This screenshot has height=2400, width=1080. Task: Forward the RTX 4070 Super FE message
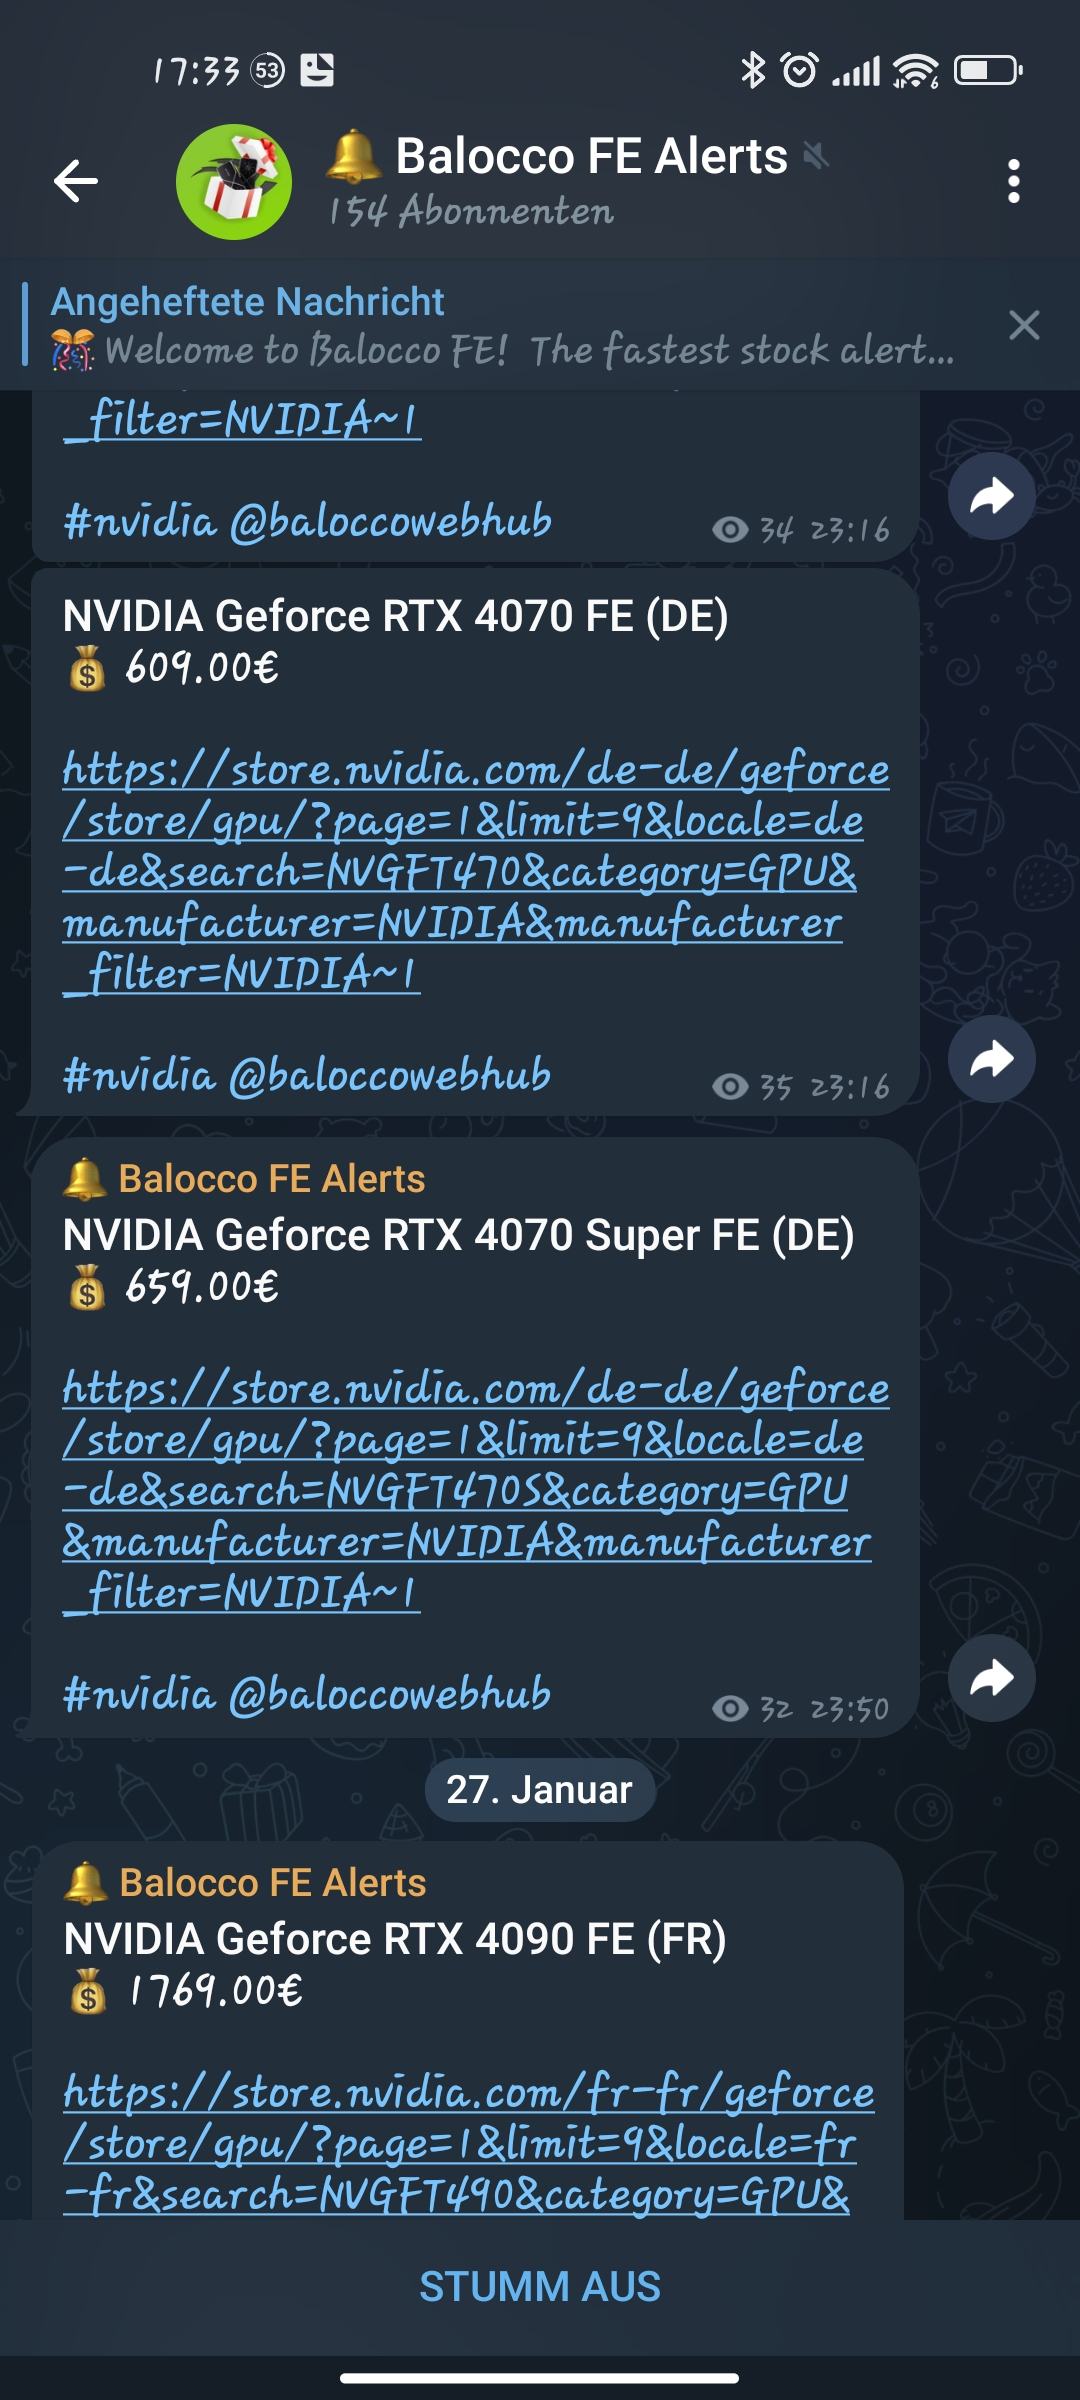pyautogui.click(x=991, y=1678)
